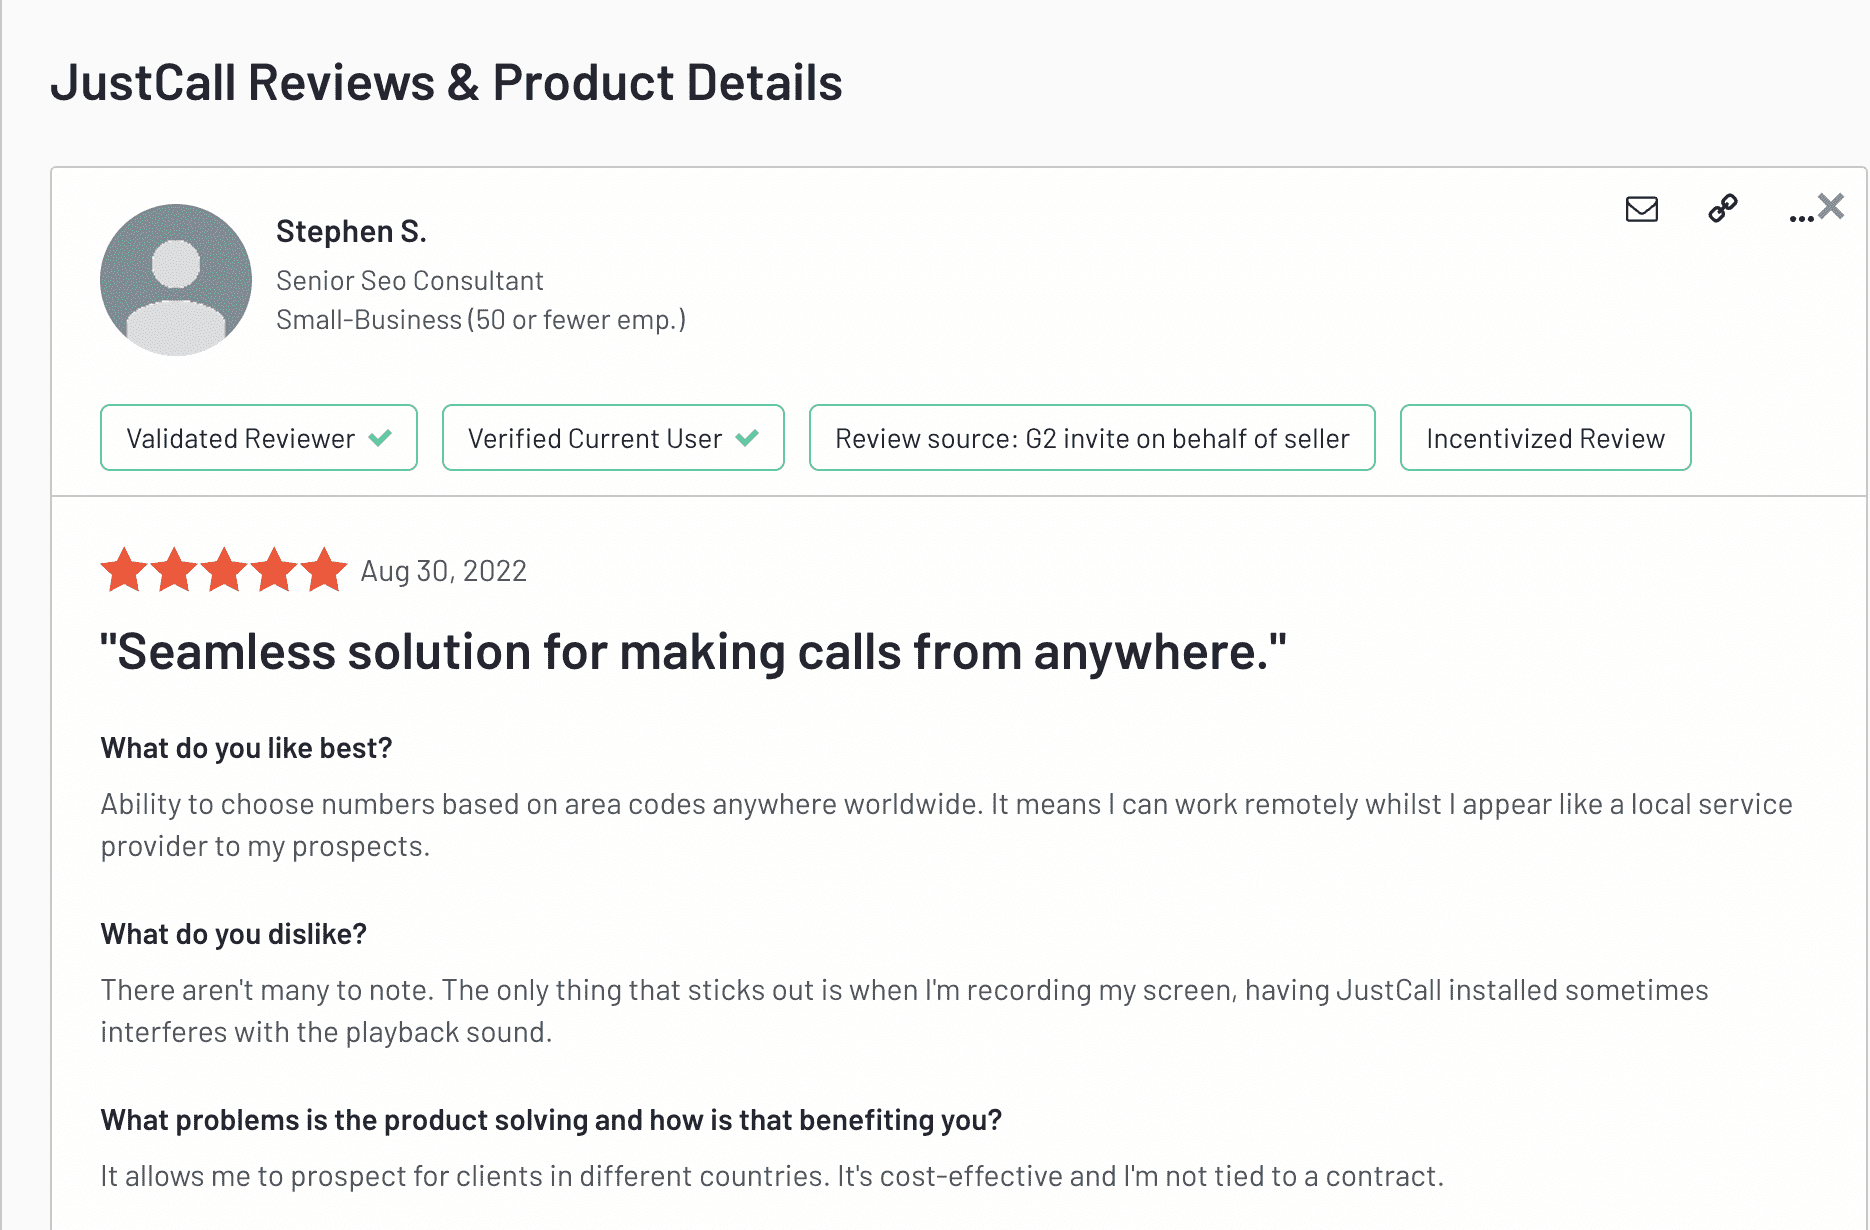Close the review panel with the X
The height and width of the screenshot is (1230, 1870).
click(1831, 206)
